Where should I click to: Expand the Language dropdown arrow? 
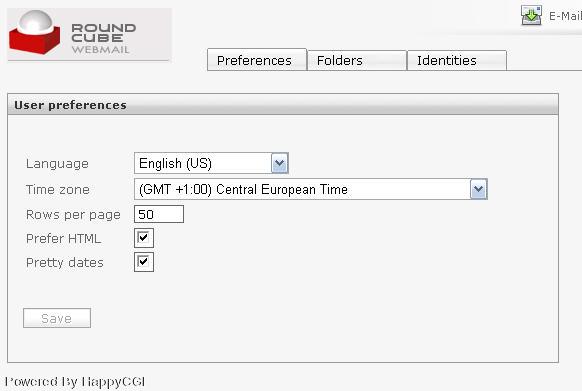279,163
